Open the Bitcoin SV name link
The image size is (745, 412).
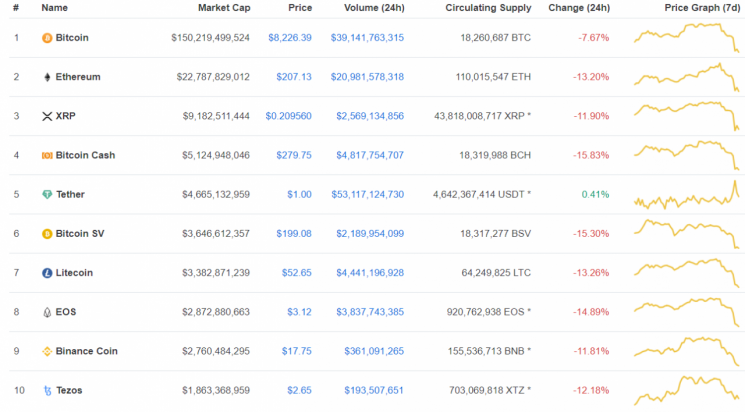point(80,234)
